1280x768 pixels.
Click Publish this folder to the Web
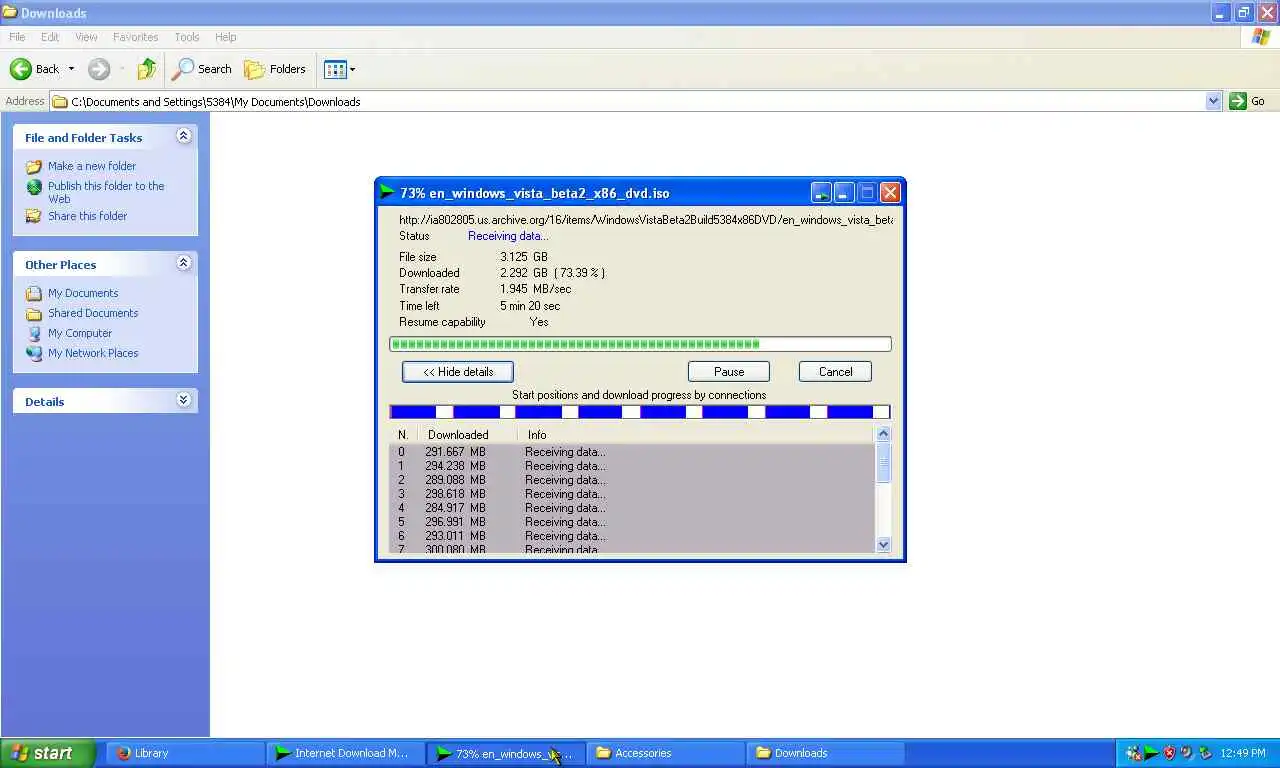pyautogui.click(x=106, y=192)
